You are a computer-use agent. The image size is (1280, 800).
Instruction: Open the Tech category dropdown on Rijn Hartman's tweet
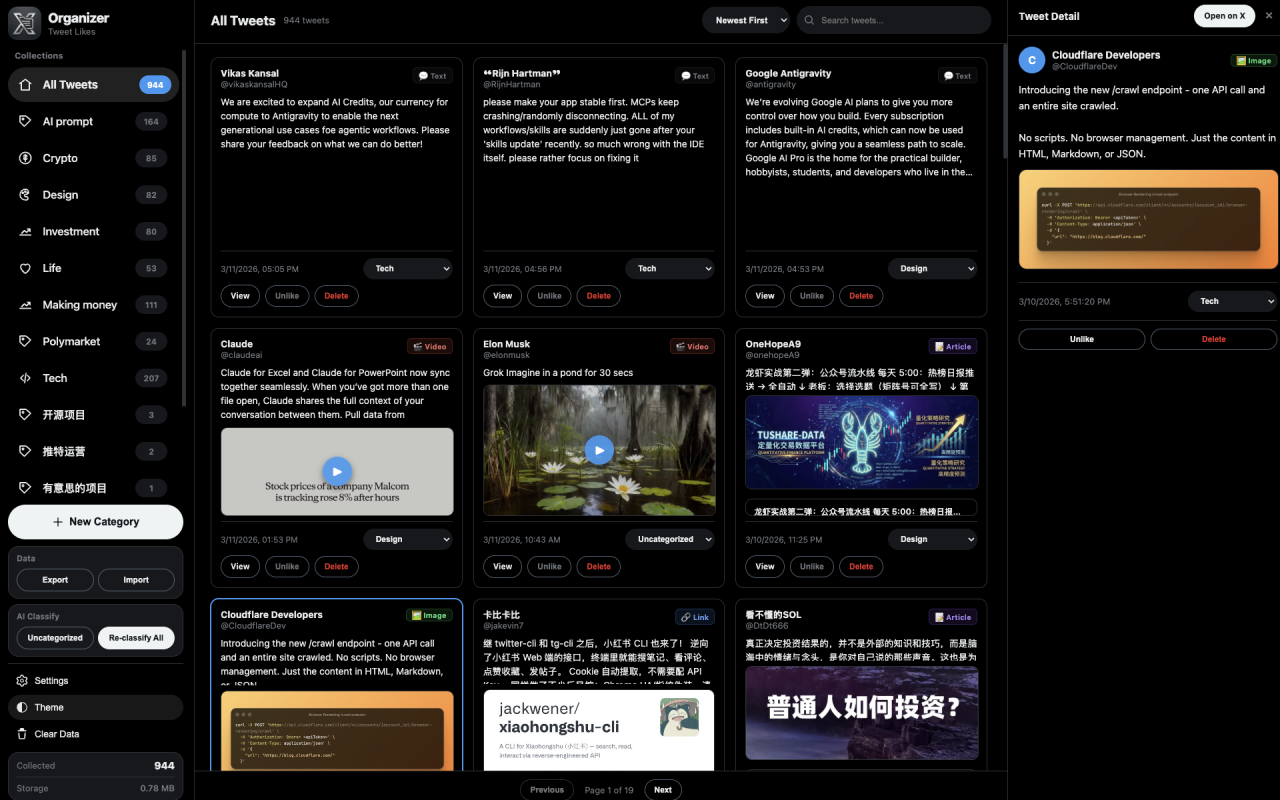pos(670,269)
